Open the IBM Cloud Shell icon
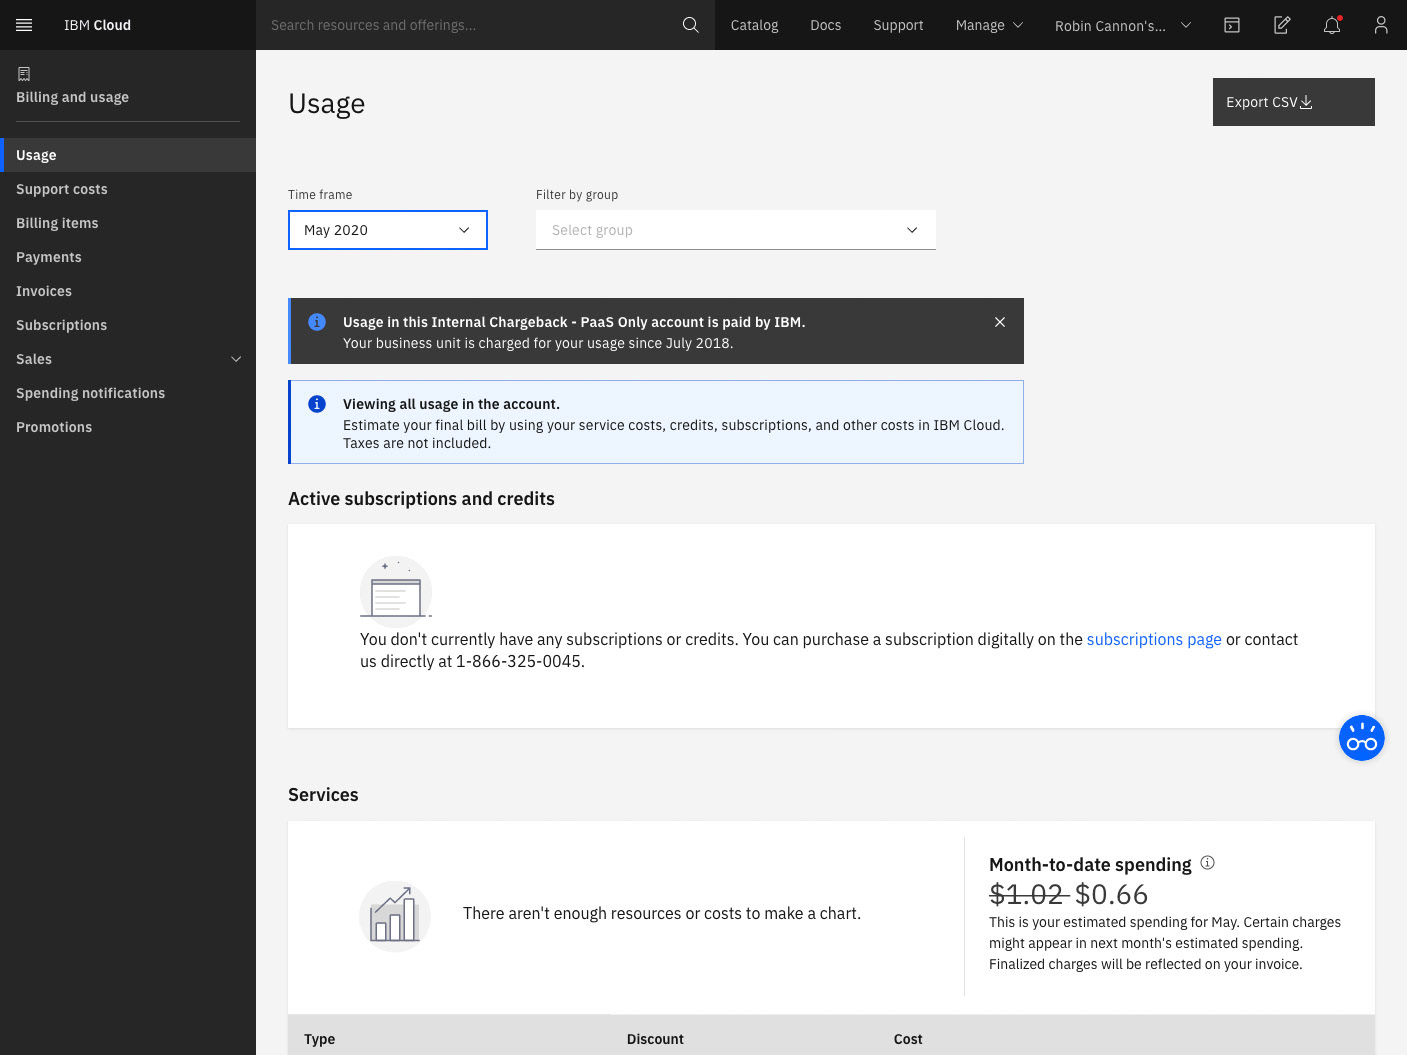This screenshot has width=1407, height=1055. (x=1232, y=25)
